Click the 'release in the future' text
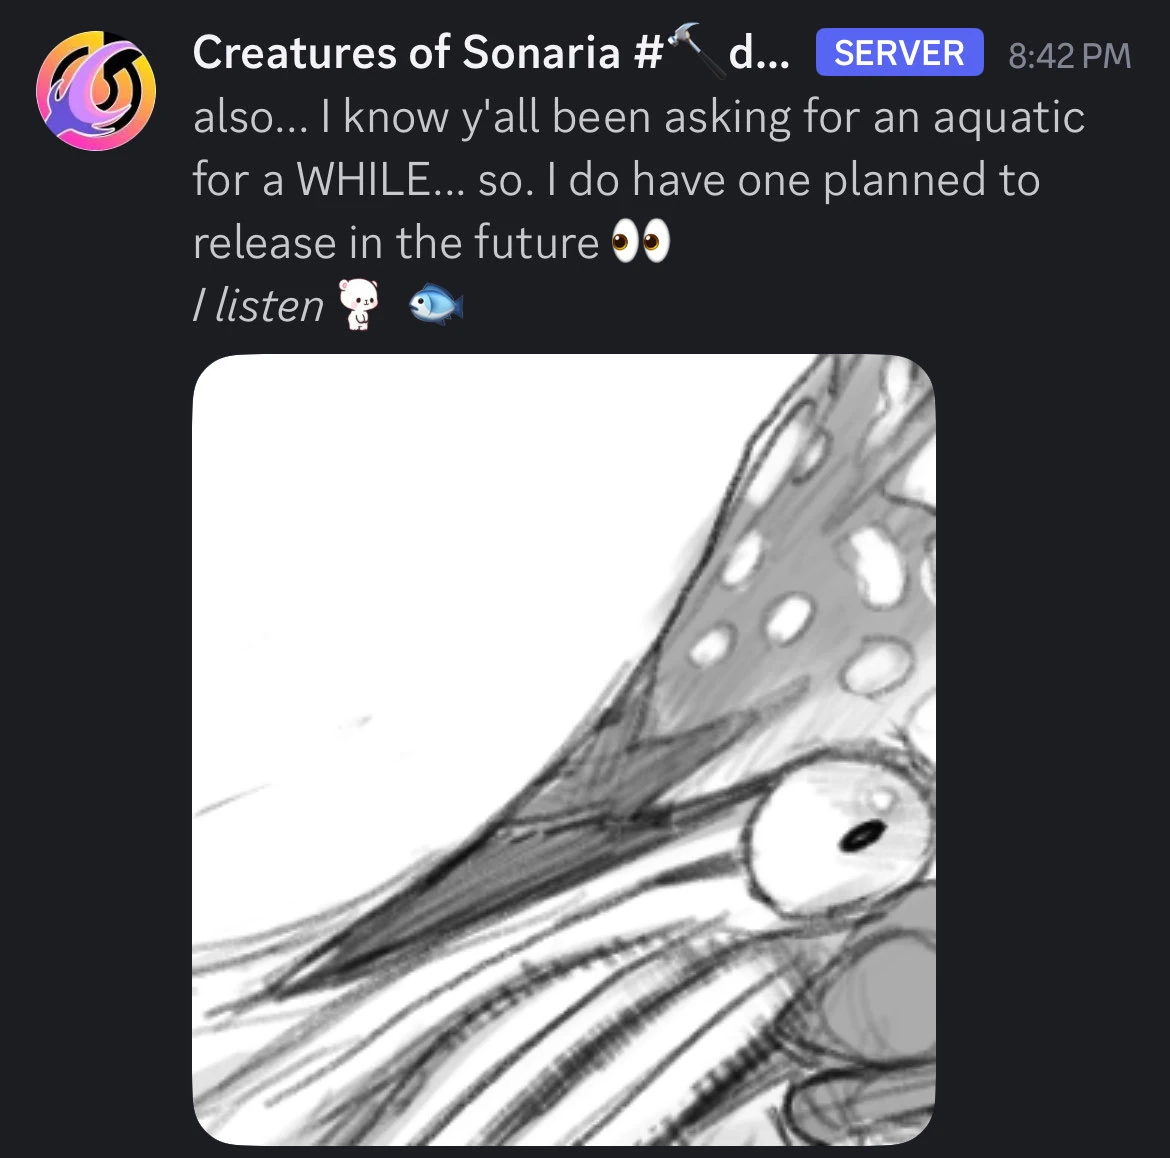Screen dimensions: 1170x1158 (395, 242)
